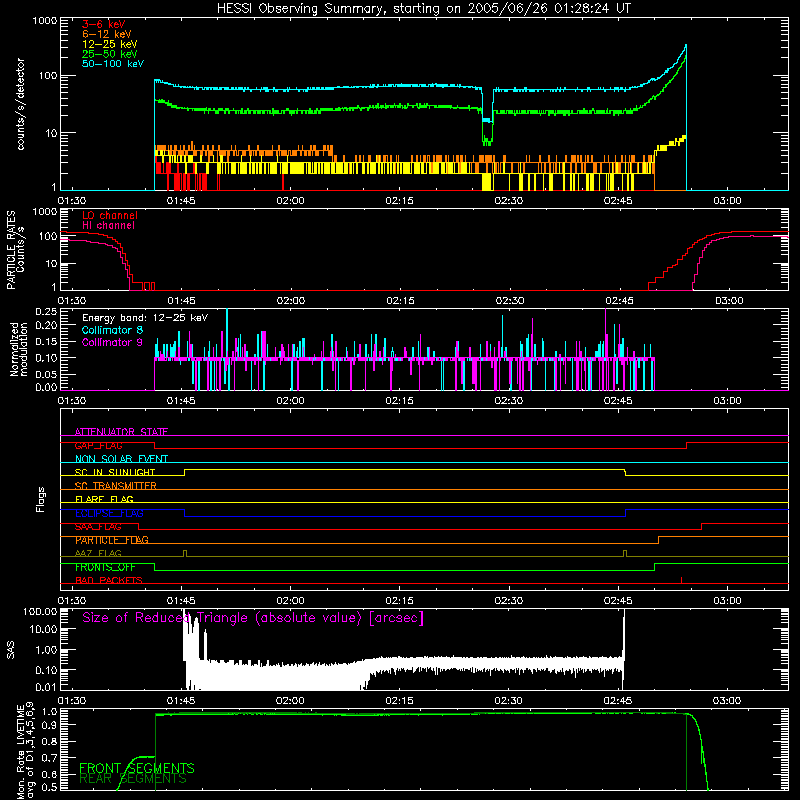Select the Collimator 9 legend entry
The height and width of the screenshot is (800, 800).
(x=112, y=342)
